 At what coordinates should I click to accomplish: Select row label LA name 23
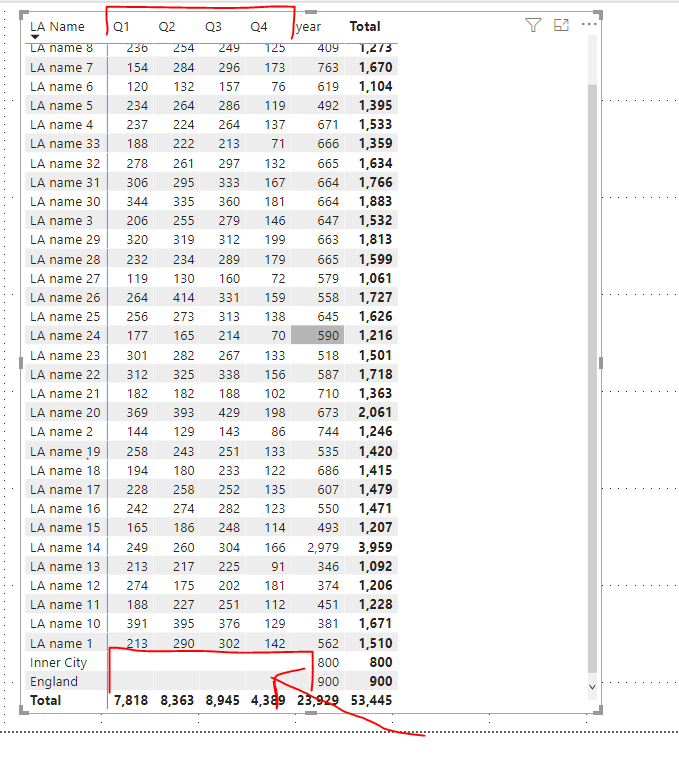pos(65,355)
